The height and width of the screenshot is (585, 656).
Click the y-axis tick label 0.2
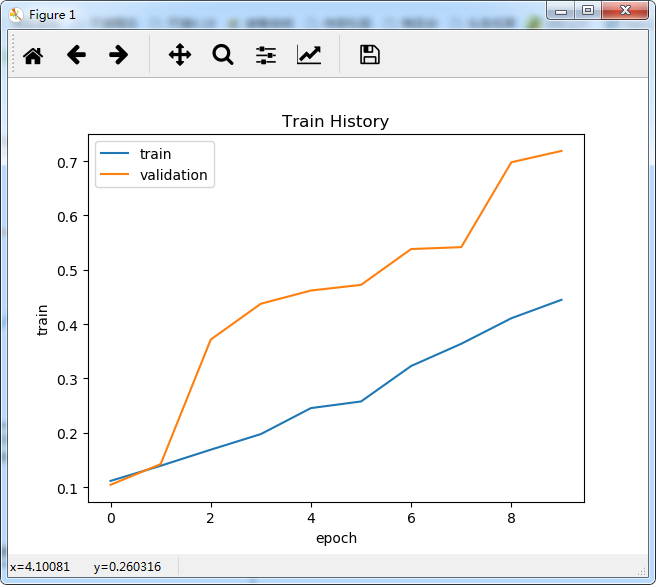click(67, 434)
